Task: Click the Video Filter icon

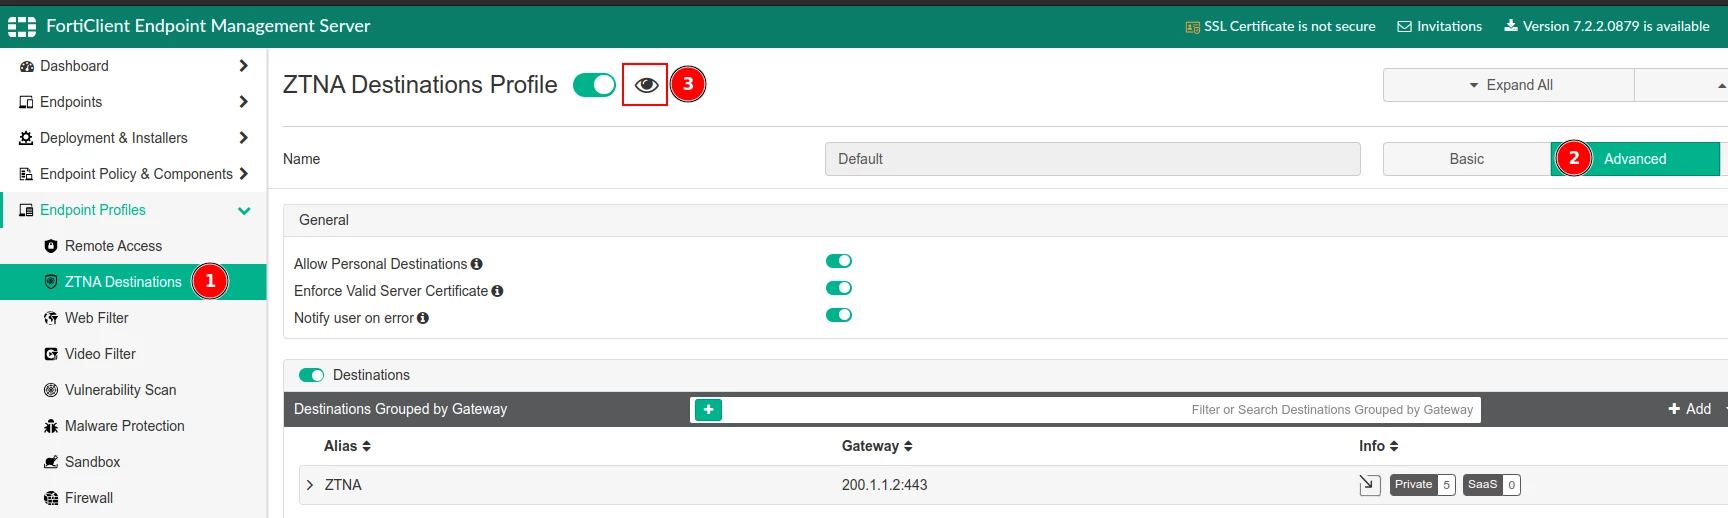Action: click(51, 354)
